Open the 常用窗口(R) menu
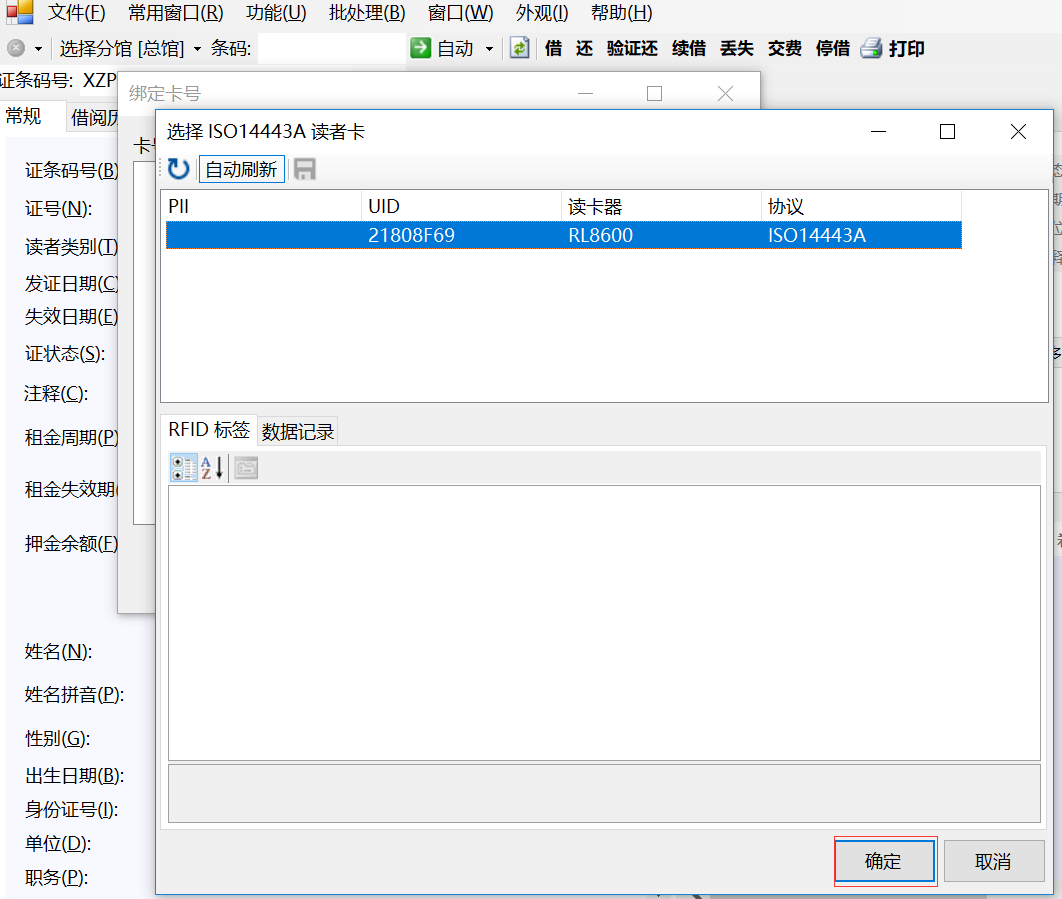 click(175, 12)
